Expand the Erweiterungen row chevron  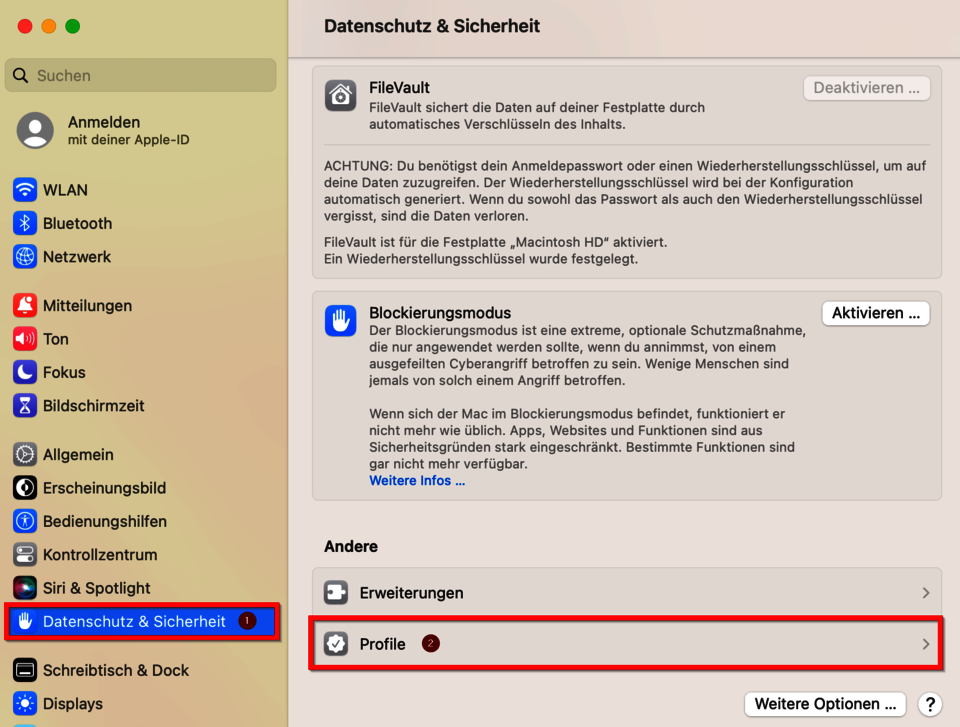click(x=926, y=593)
